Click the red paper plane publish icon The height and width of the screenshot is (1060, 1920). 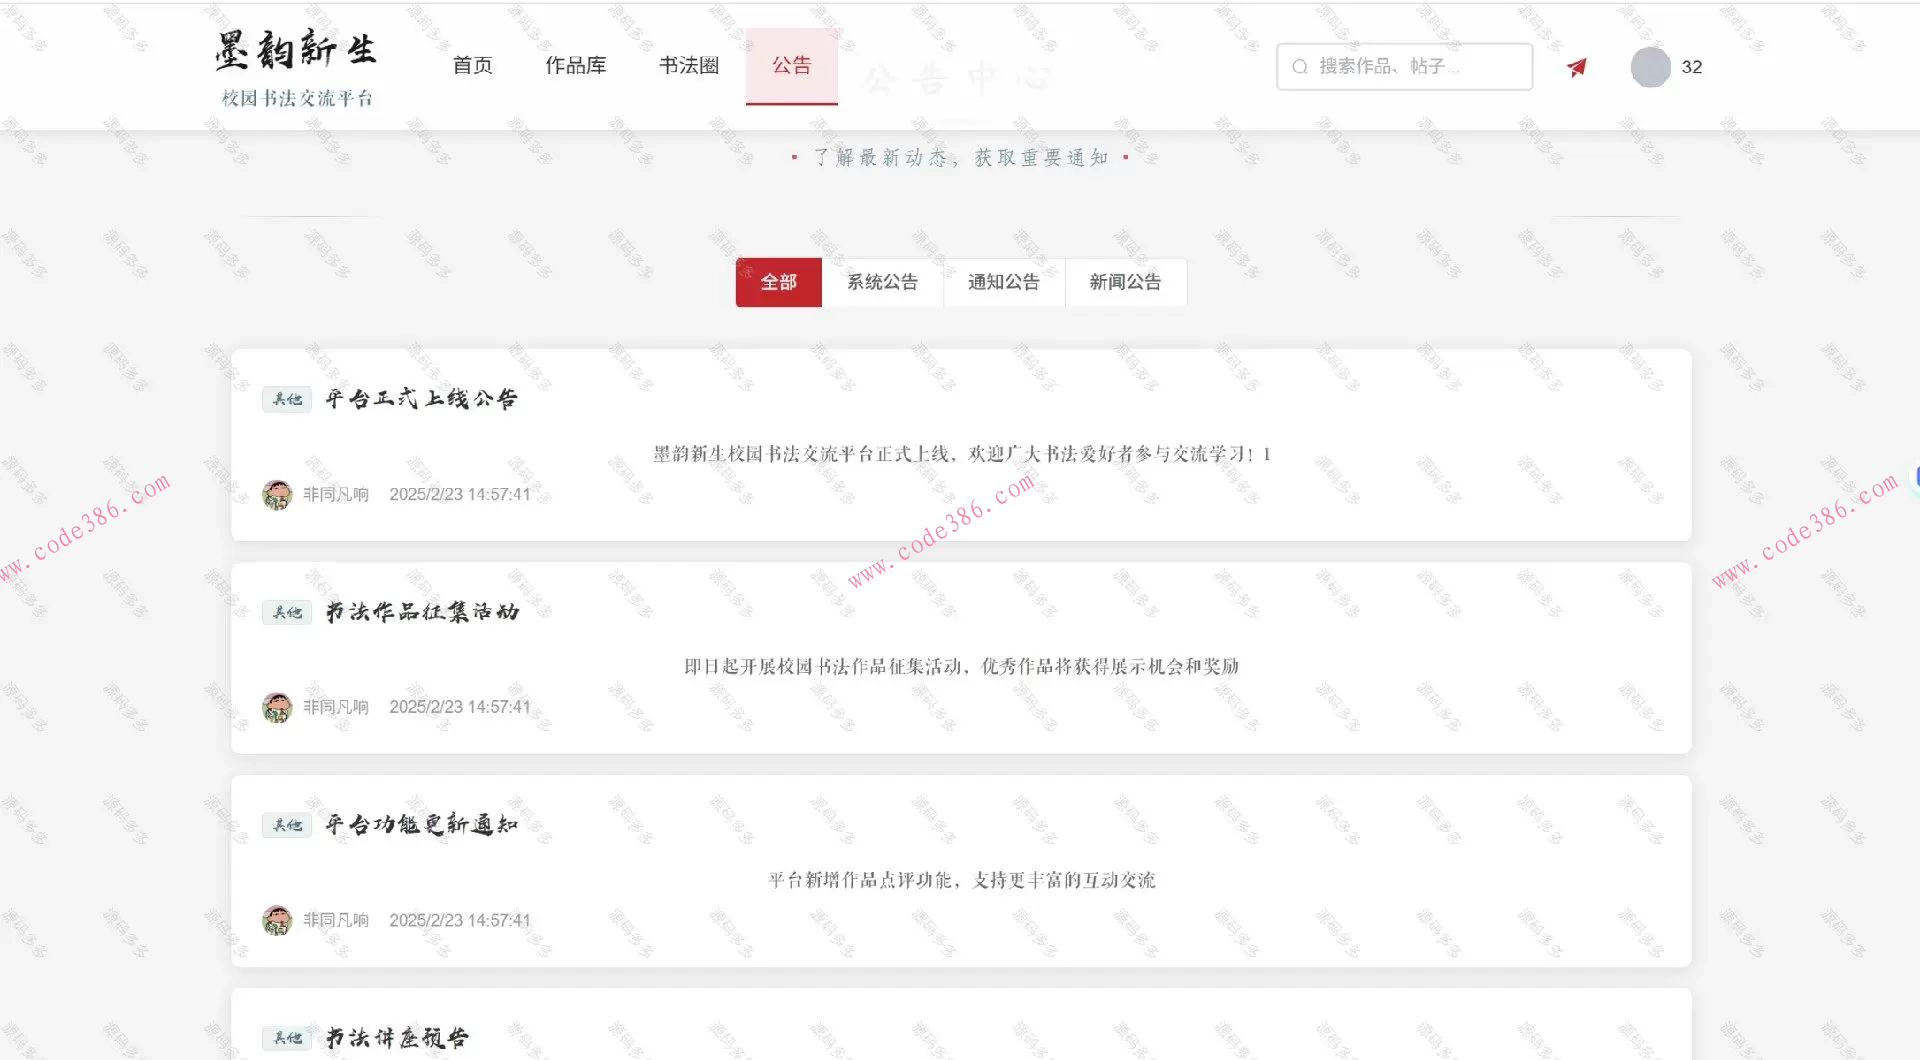1576,65
